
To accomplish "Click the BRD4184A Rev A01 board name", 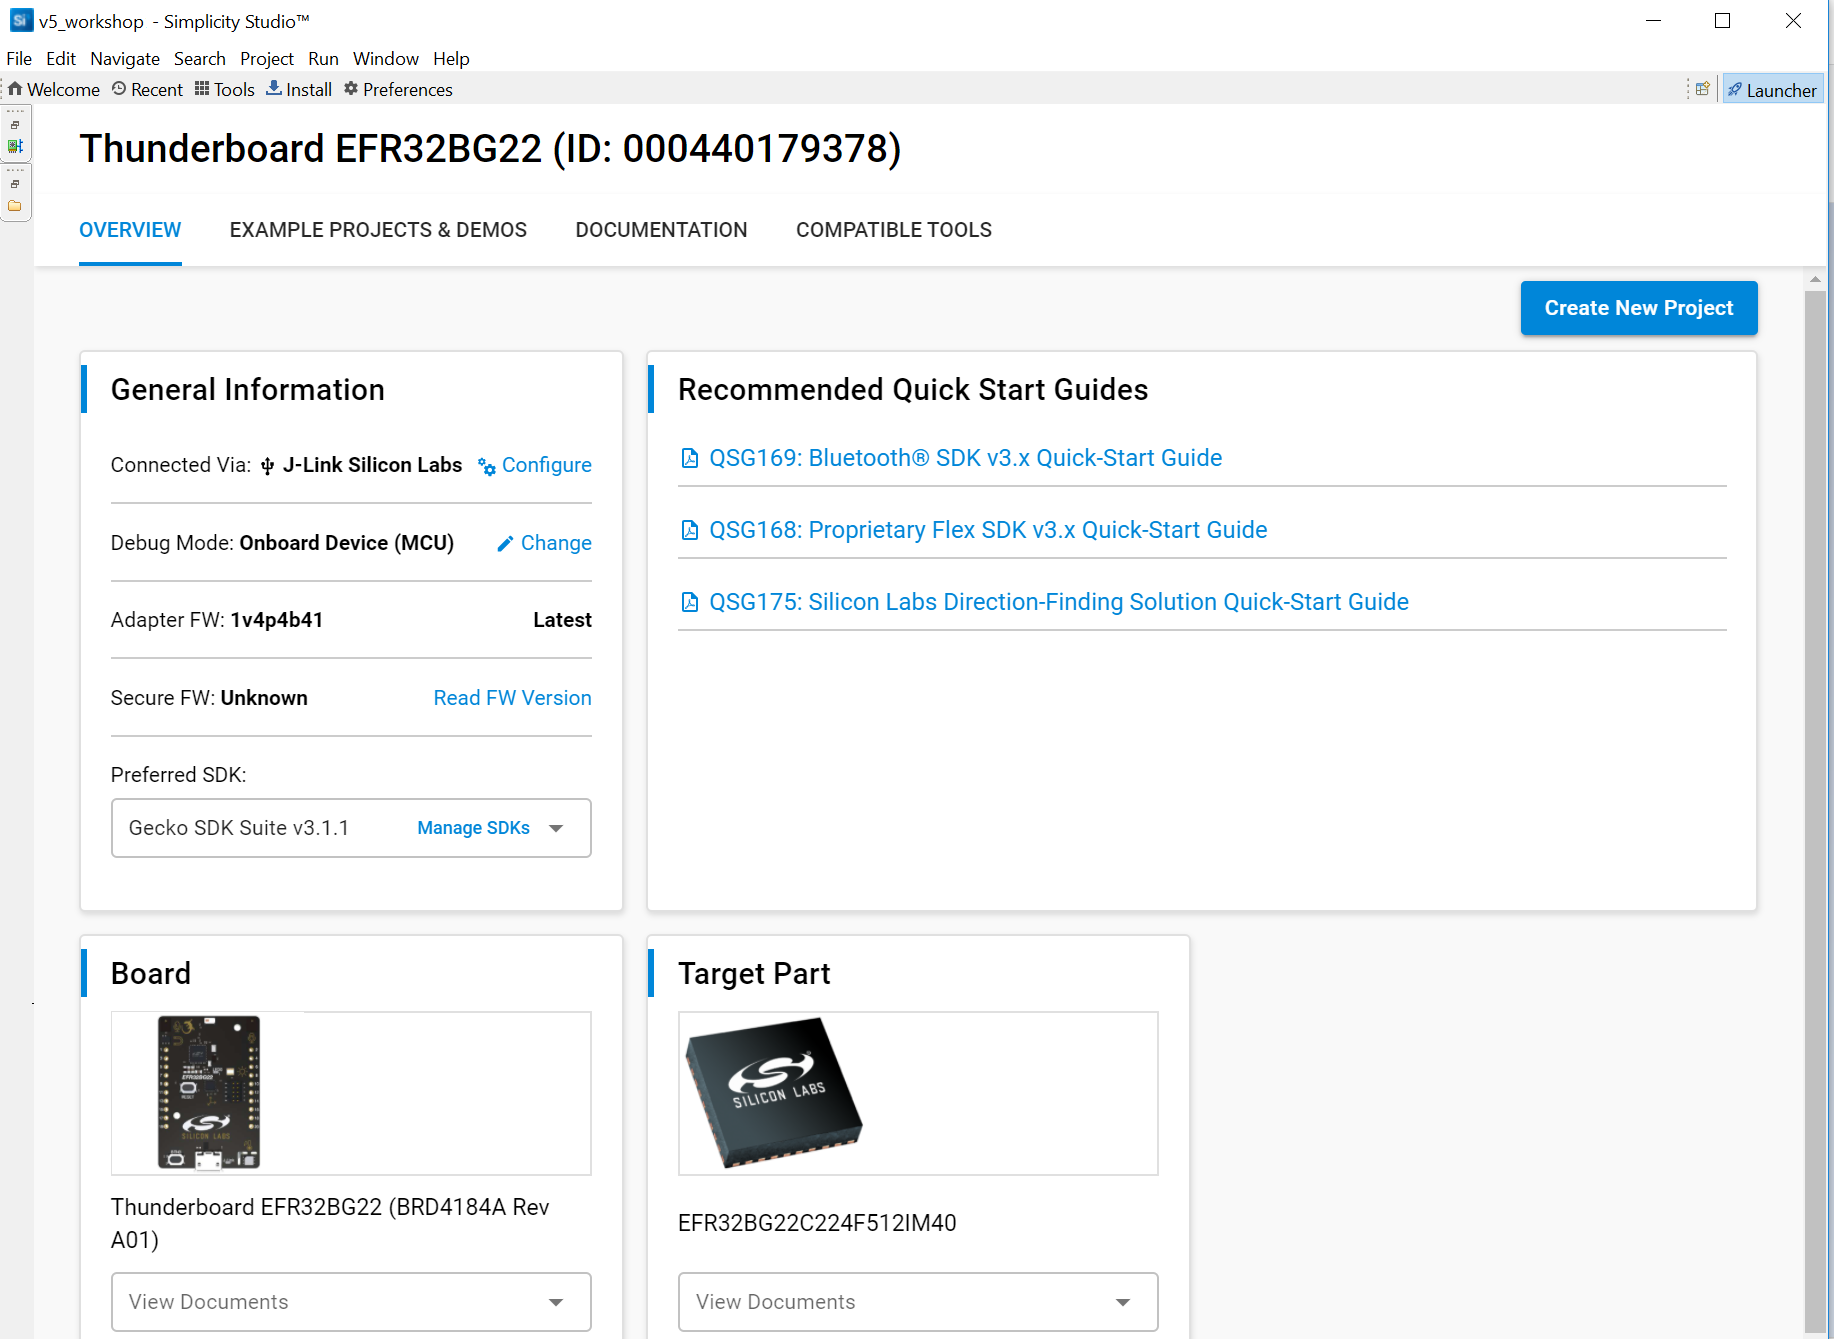I will (x=330, y=1223).
